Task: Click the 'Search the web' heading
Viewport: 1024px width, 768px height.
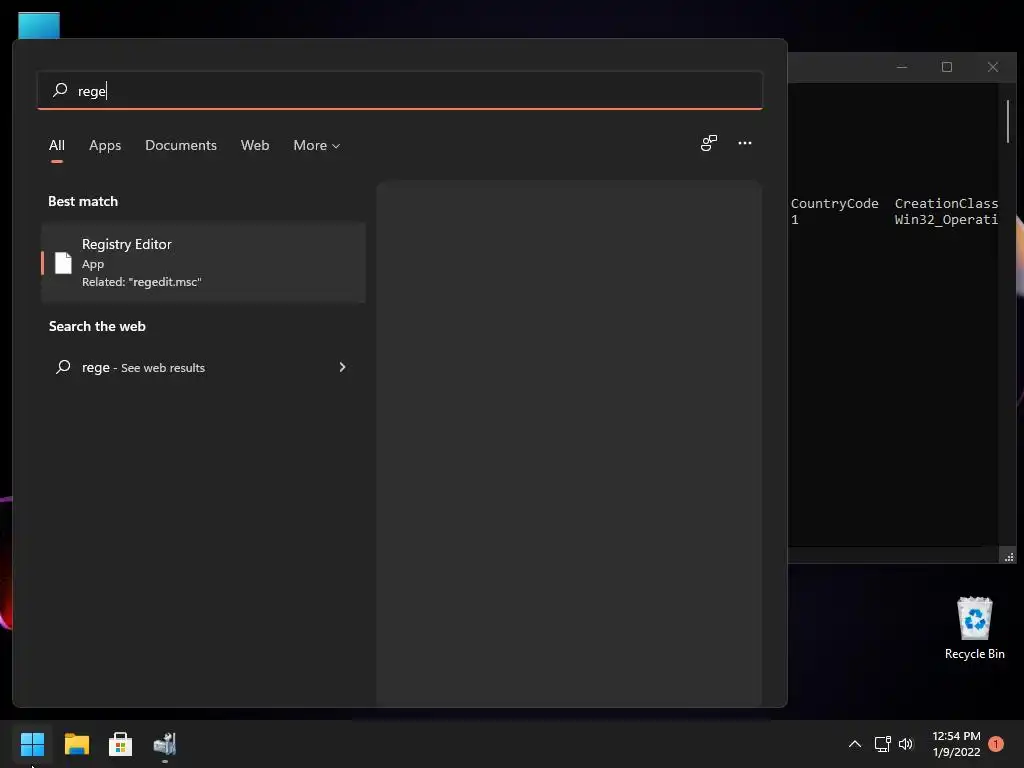Action: tap(97, 326)
